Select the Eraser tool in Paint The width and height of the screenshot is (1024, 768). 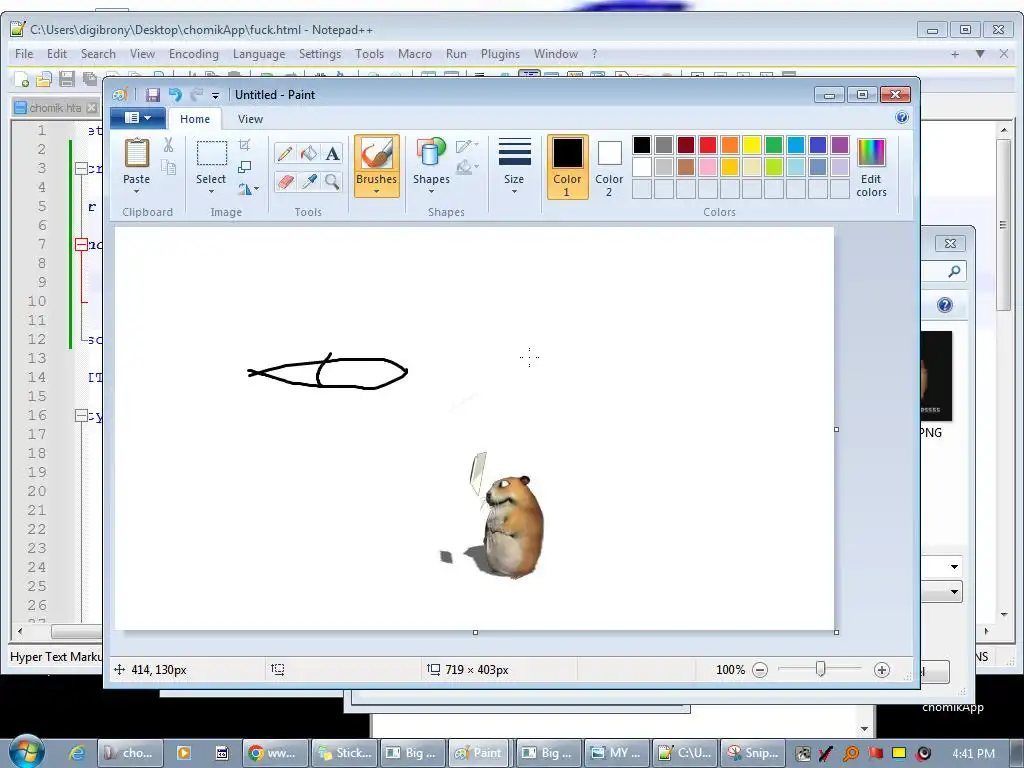pos(285,182)
